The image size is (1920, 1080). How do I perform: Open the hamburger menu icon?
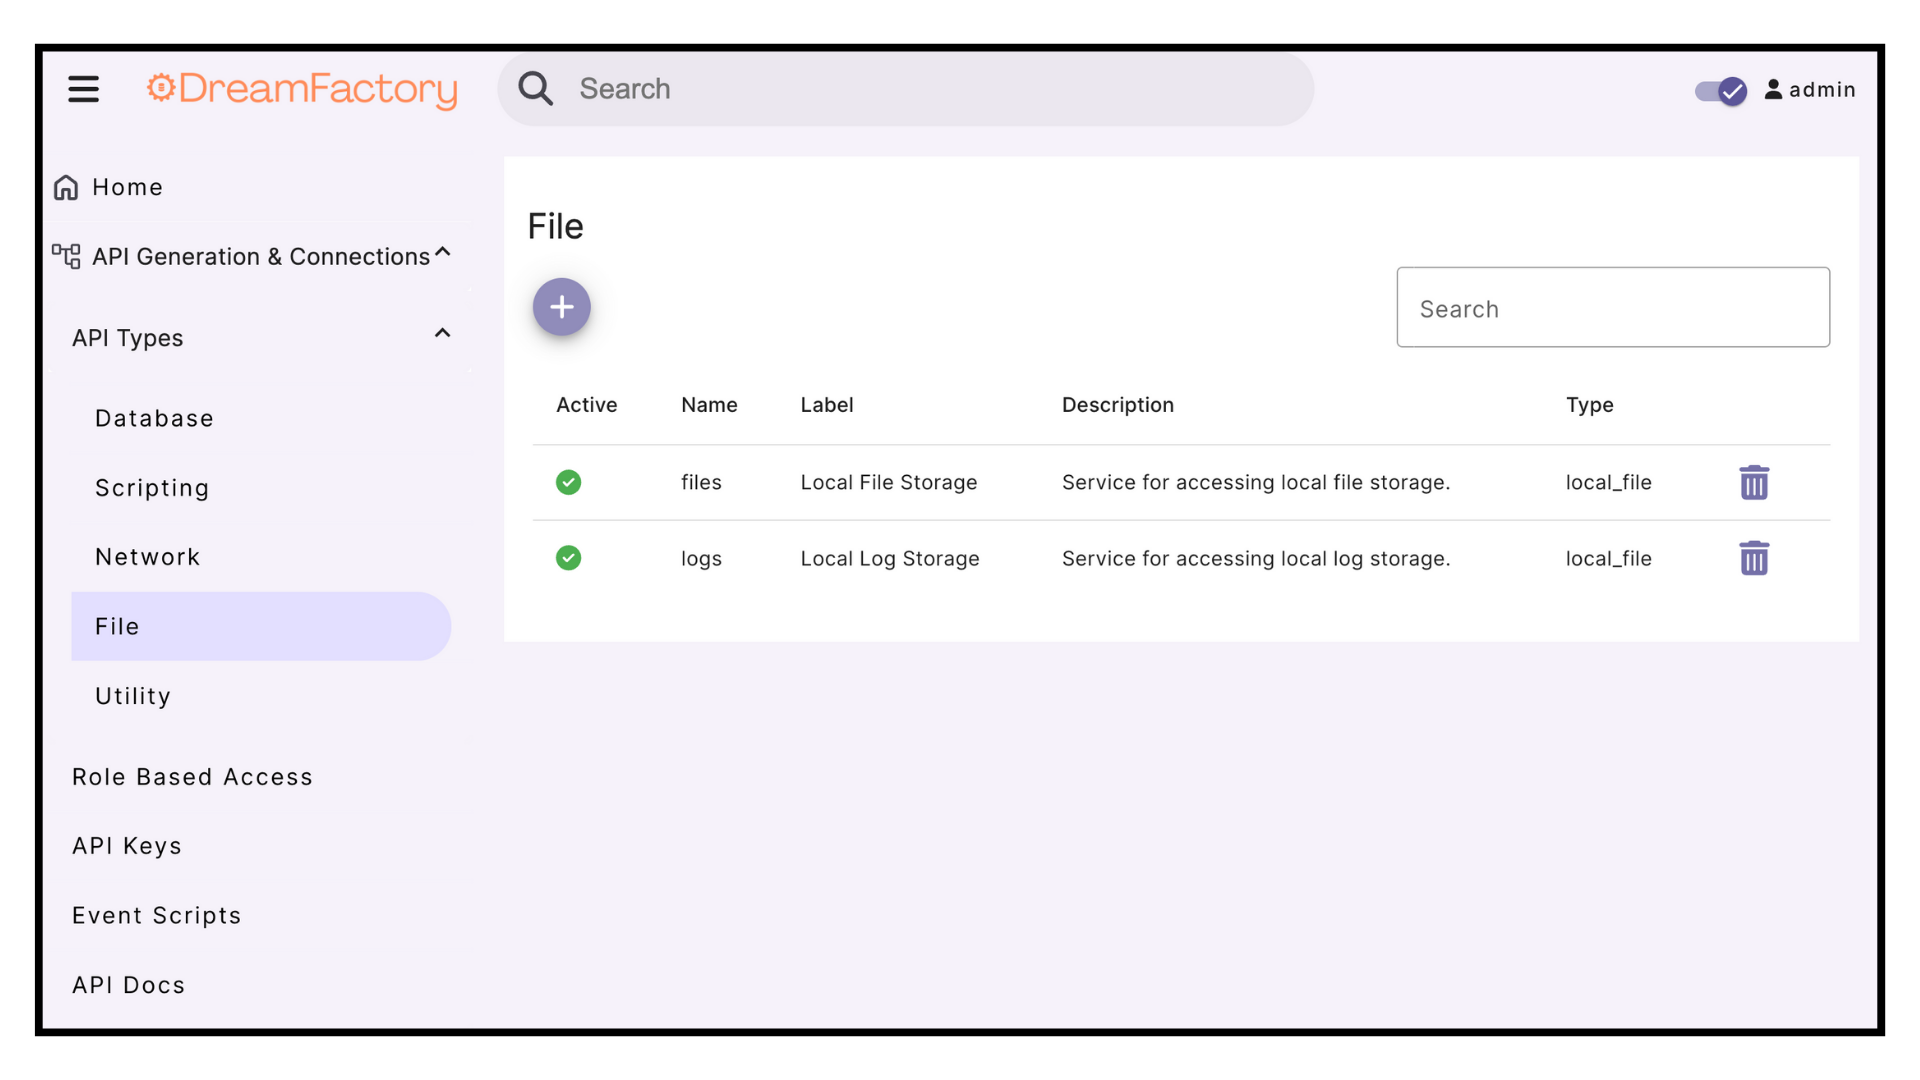coord(83,89)
